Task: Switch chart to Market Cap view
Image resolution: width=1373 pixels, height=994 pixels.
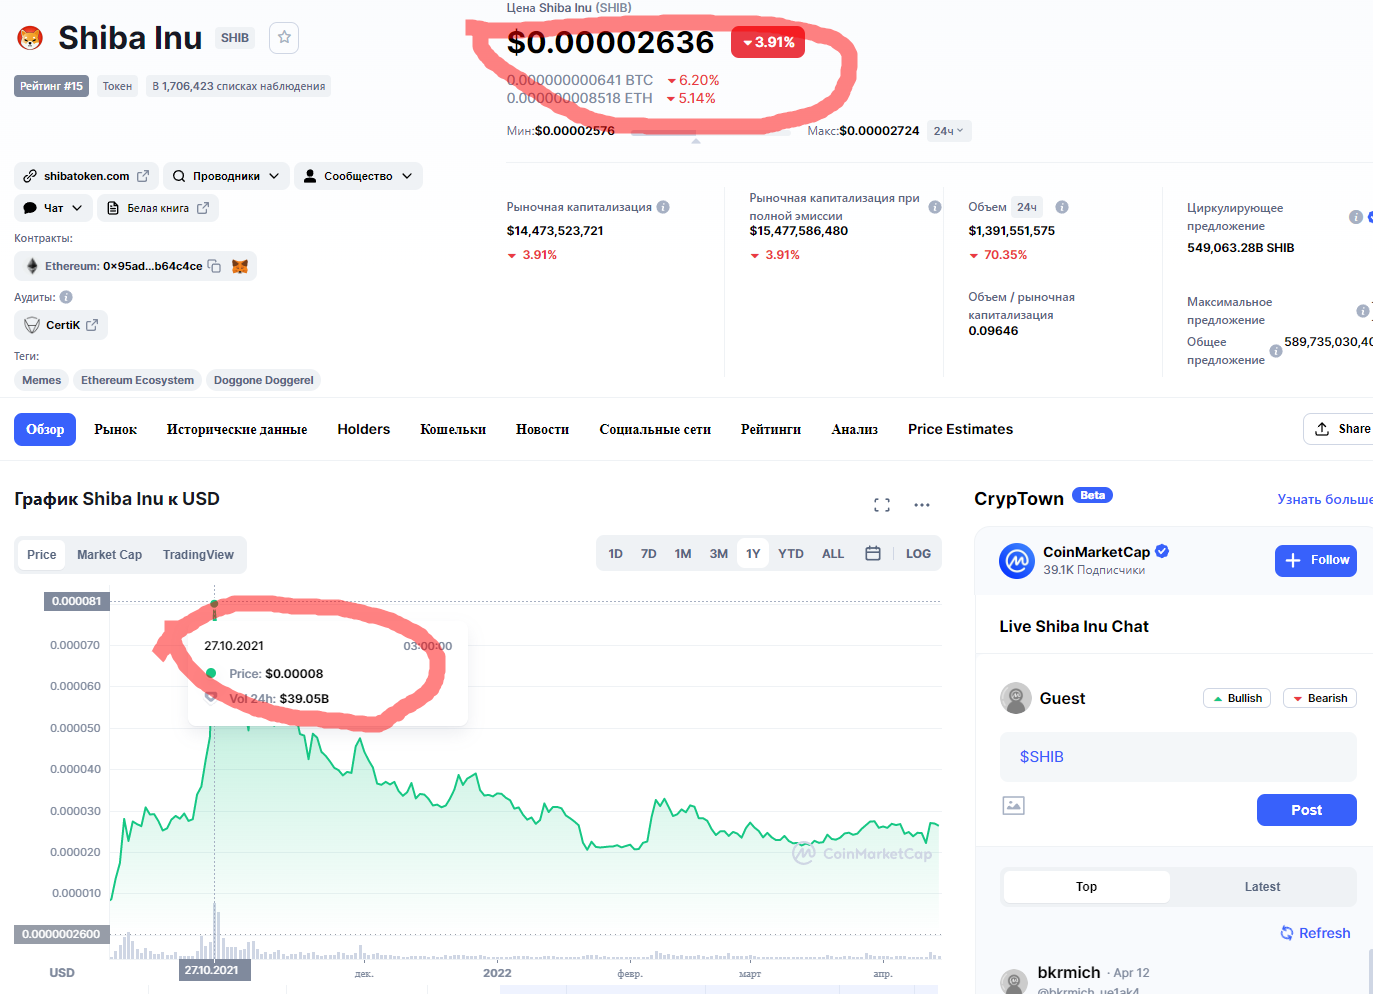Action: (110, 555)
